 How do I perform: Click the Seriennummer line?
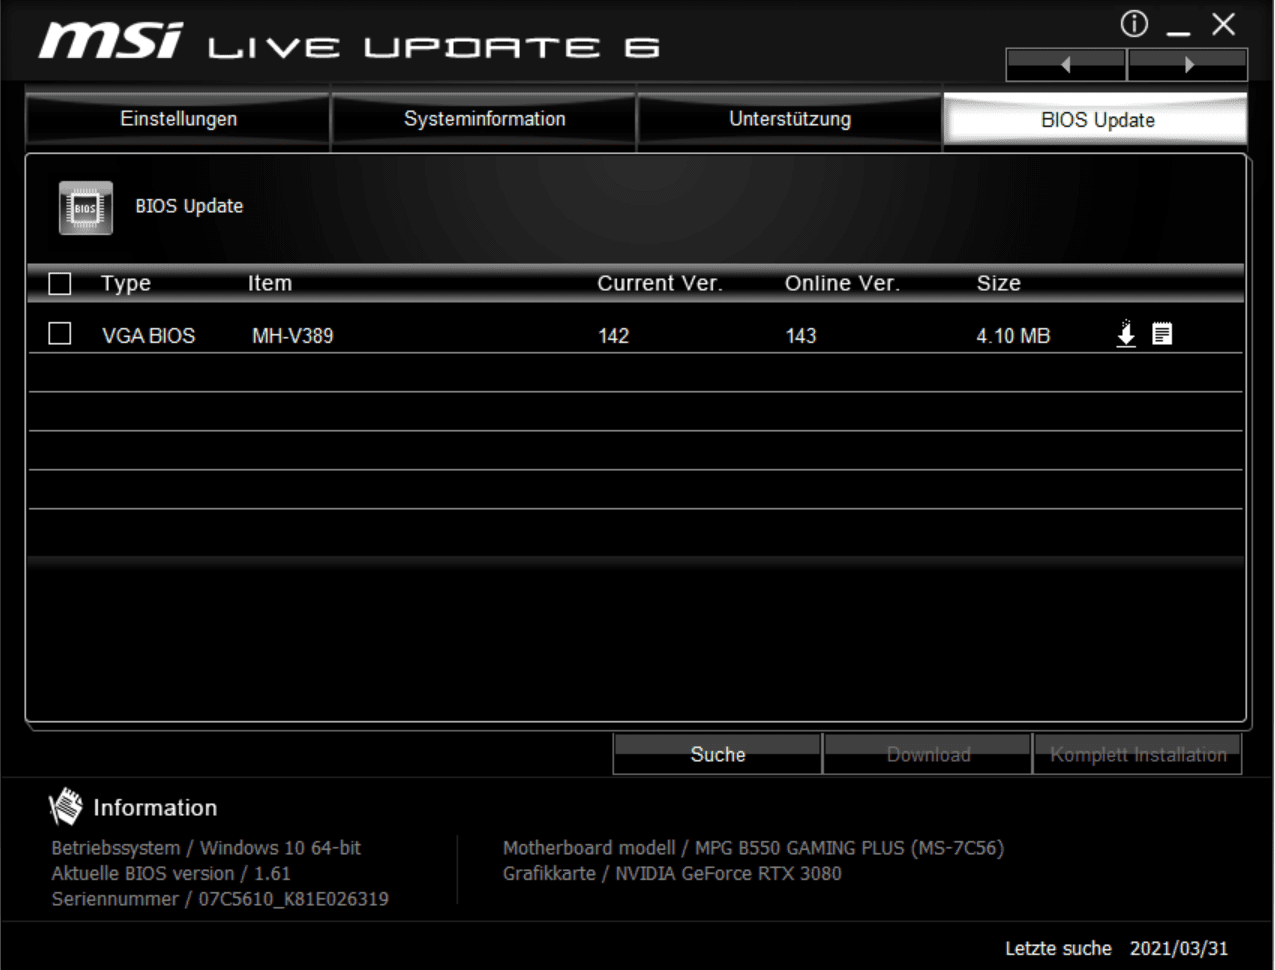220,899
